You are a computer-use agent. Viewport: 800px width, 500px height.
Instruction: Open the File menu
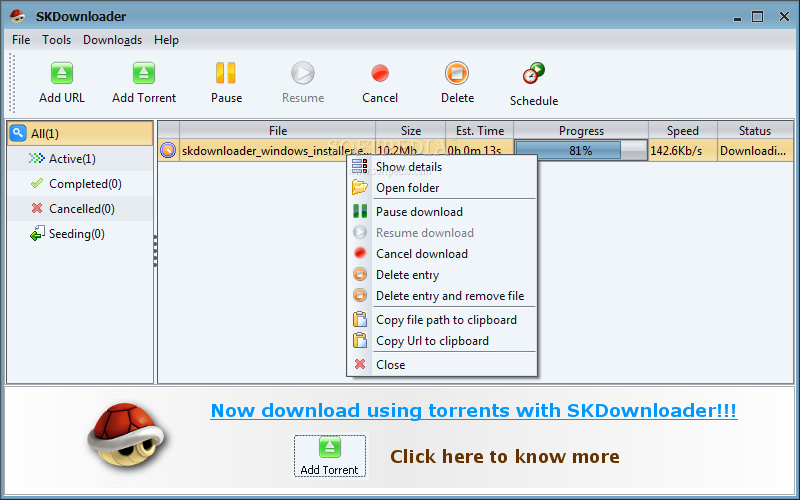pyautogui.click(x=21, y=40)
